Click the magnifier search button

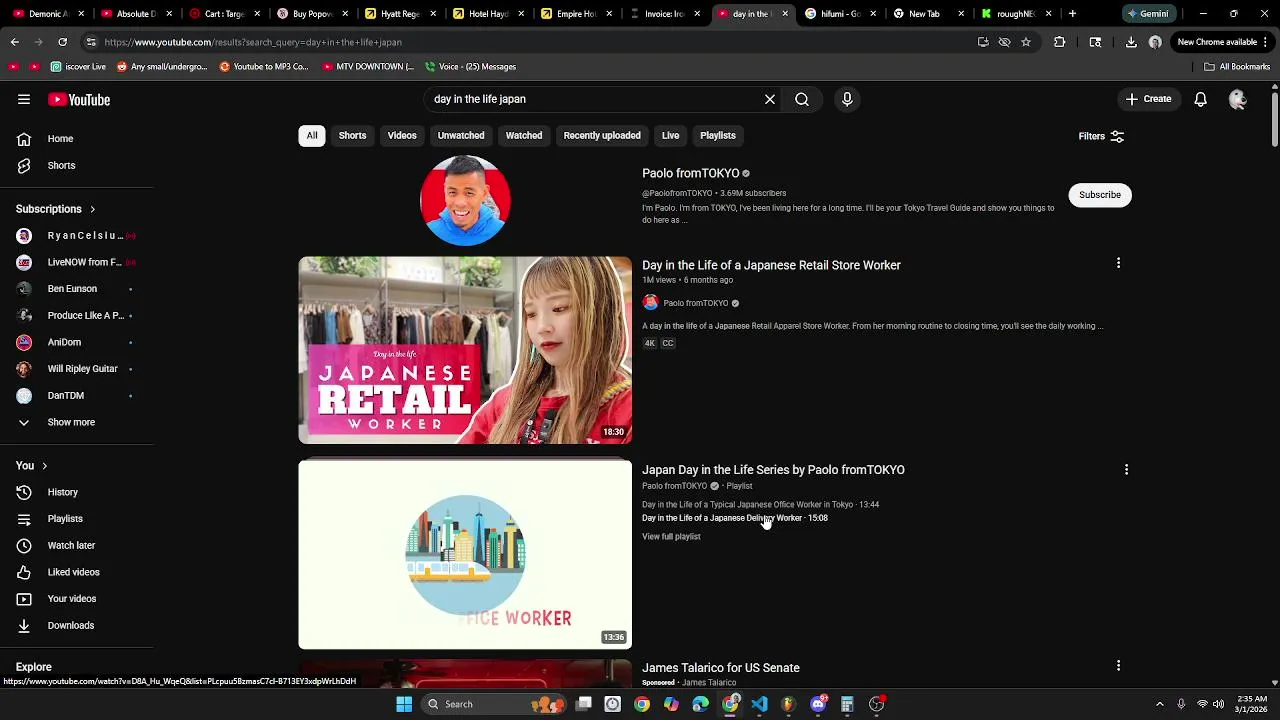802,99
